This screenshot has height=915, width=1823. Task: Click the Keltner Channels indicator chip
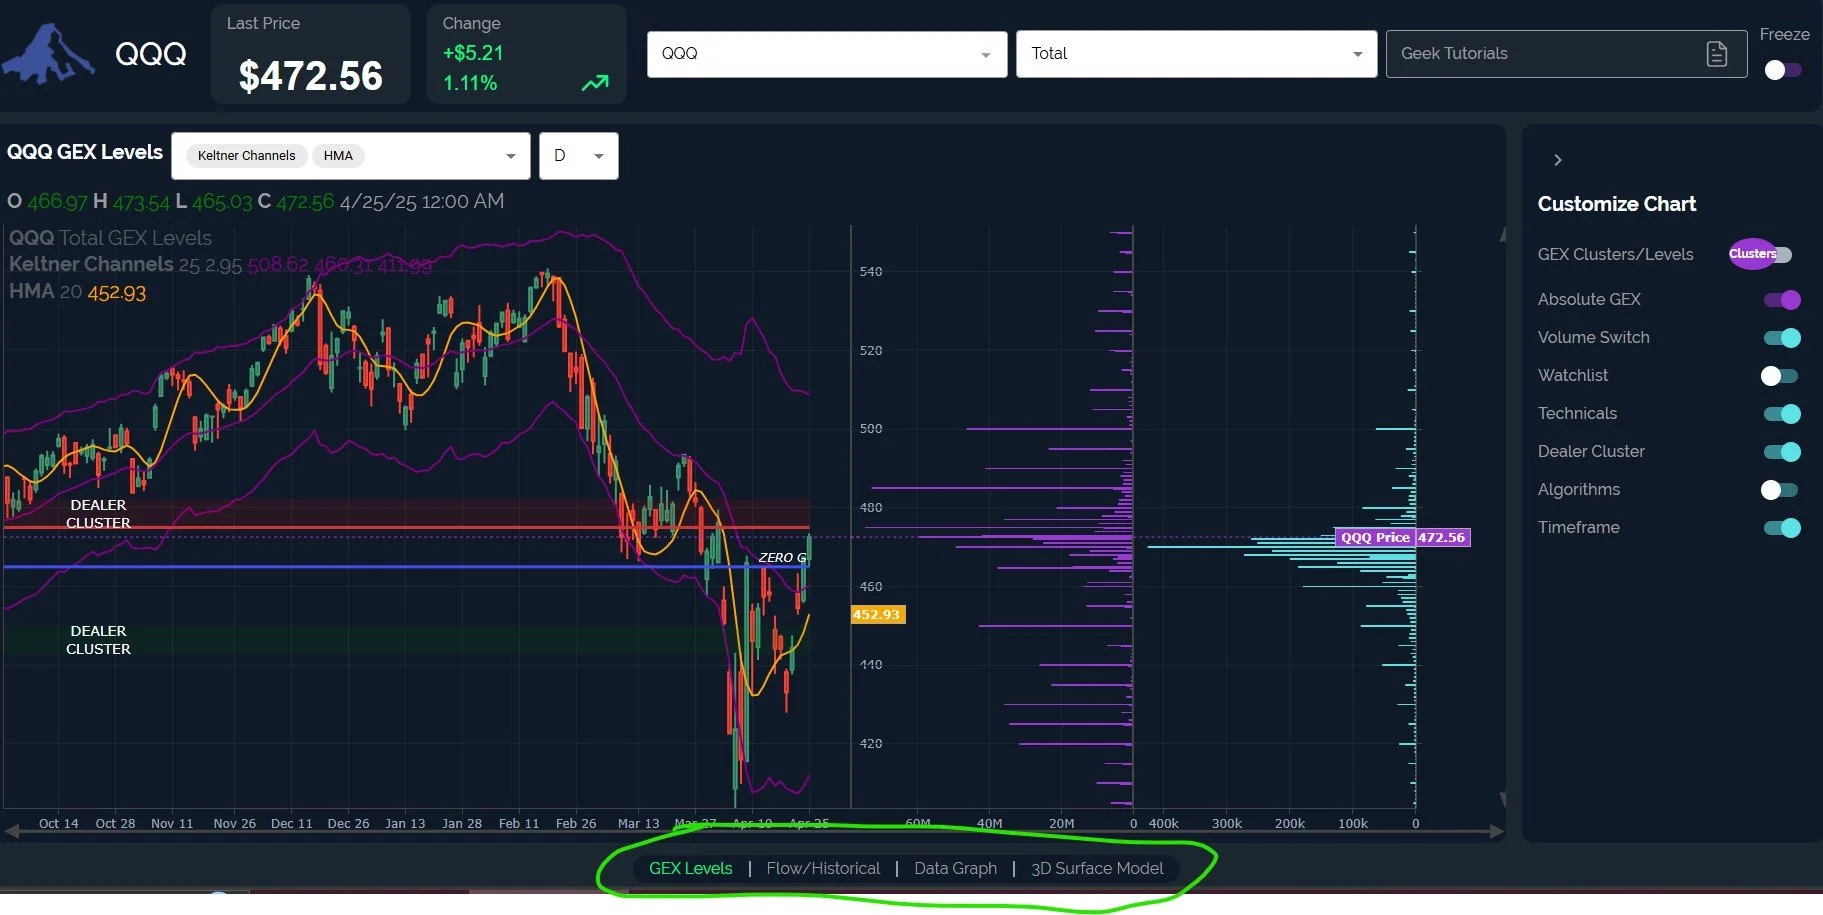(x=246, y=155)
